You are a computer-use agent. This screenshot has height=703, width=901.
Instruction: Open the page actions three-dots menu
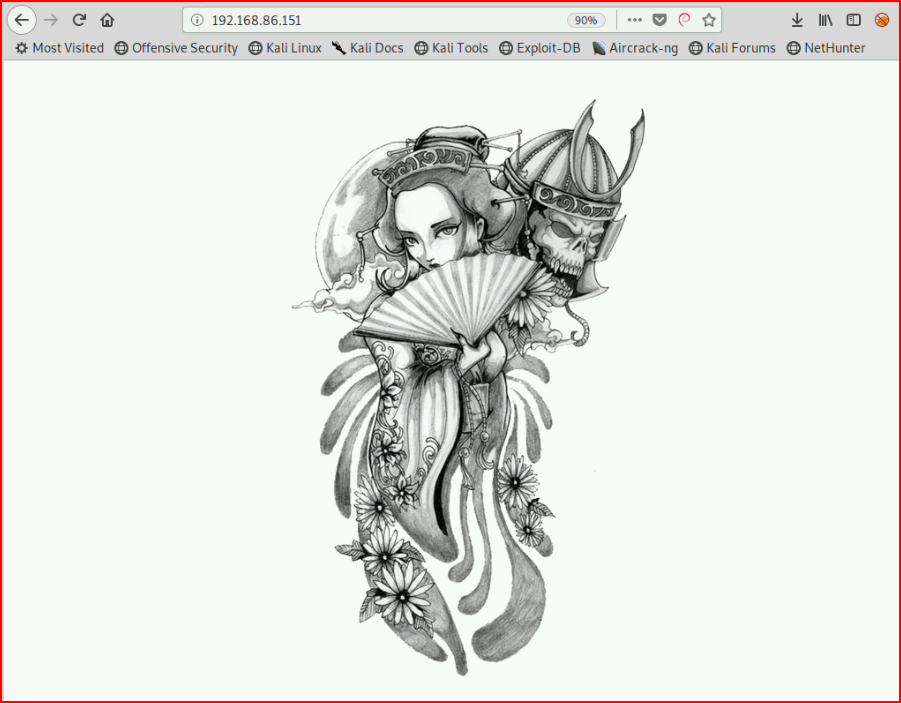click(x=634, y=20)
